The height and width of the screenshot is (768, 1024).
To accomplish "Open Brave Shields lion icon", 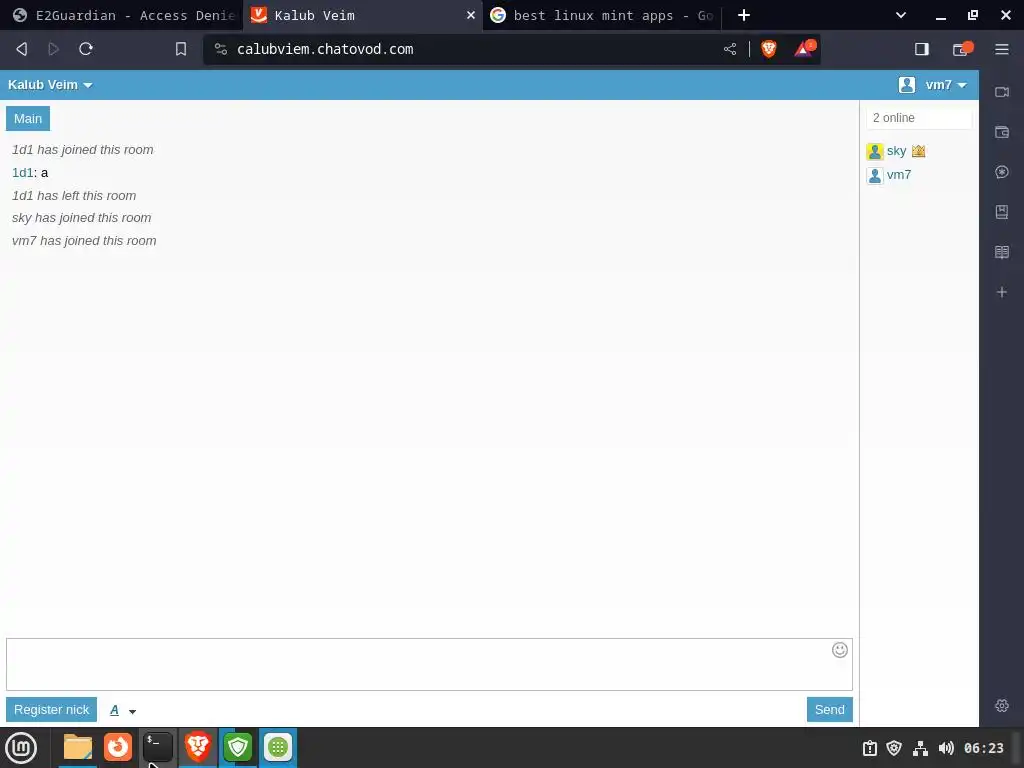I will [x=769, y=49].
